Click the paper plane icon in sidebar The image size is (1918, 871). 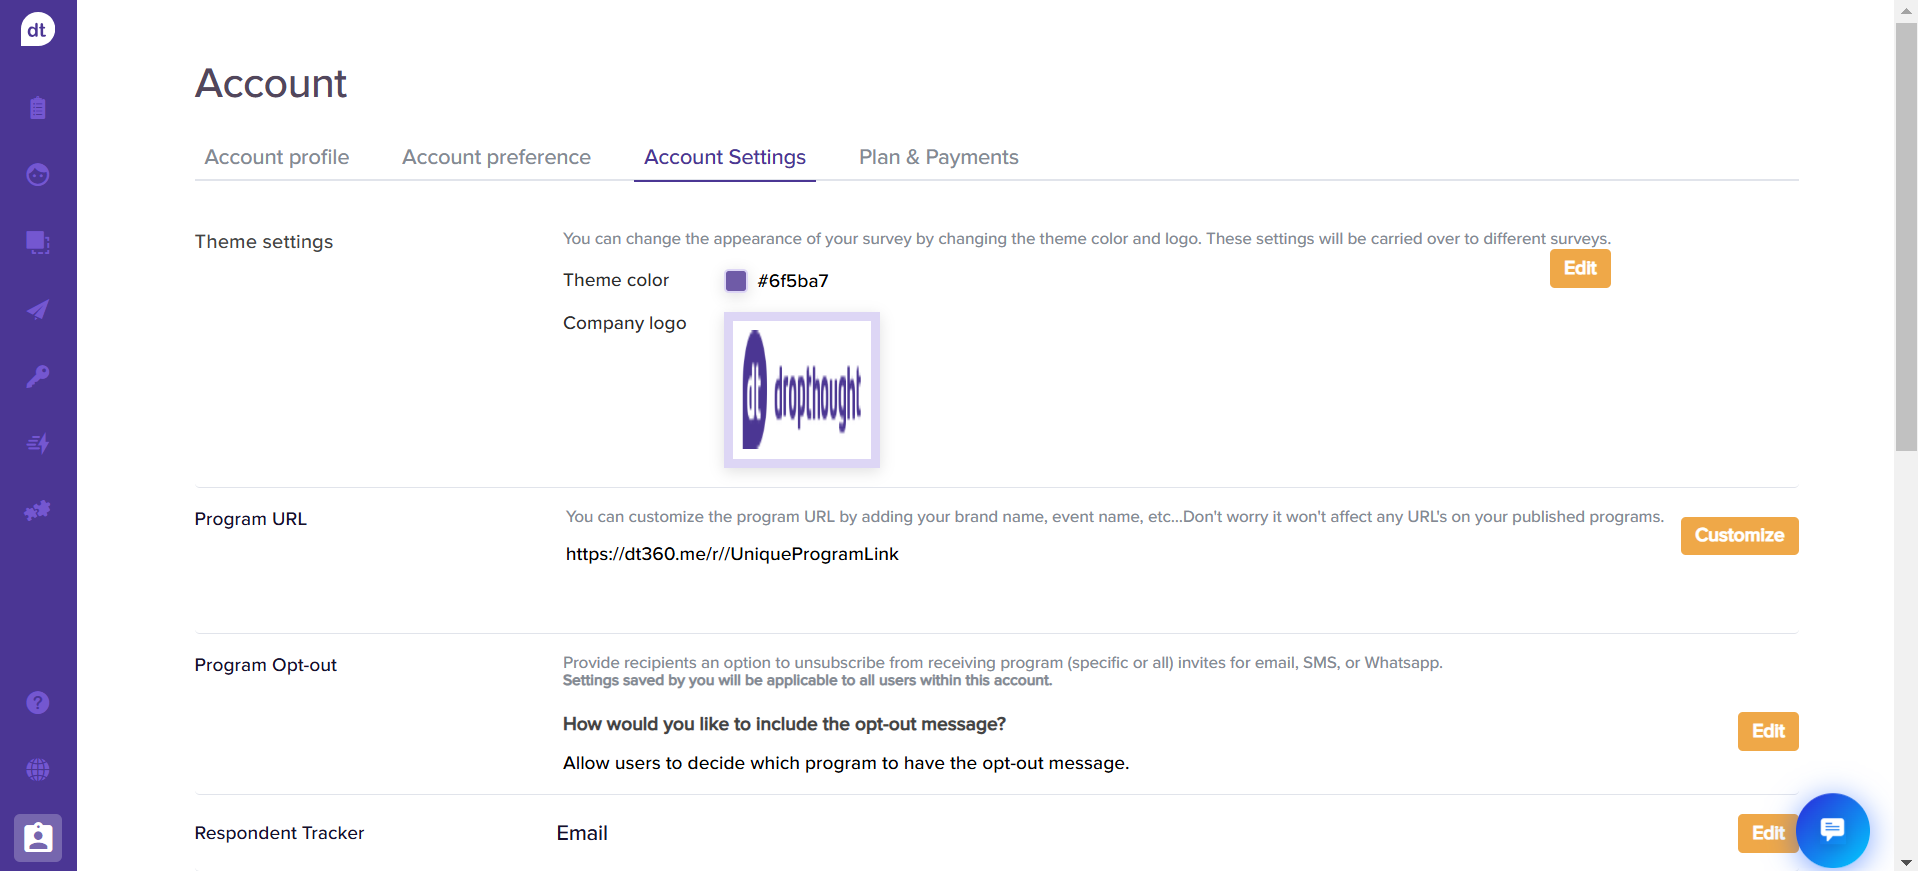pyautogui.click(x=38, y=310)
